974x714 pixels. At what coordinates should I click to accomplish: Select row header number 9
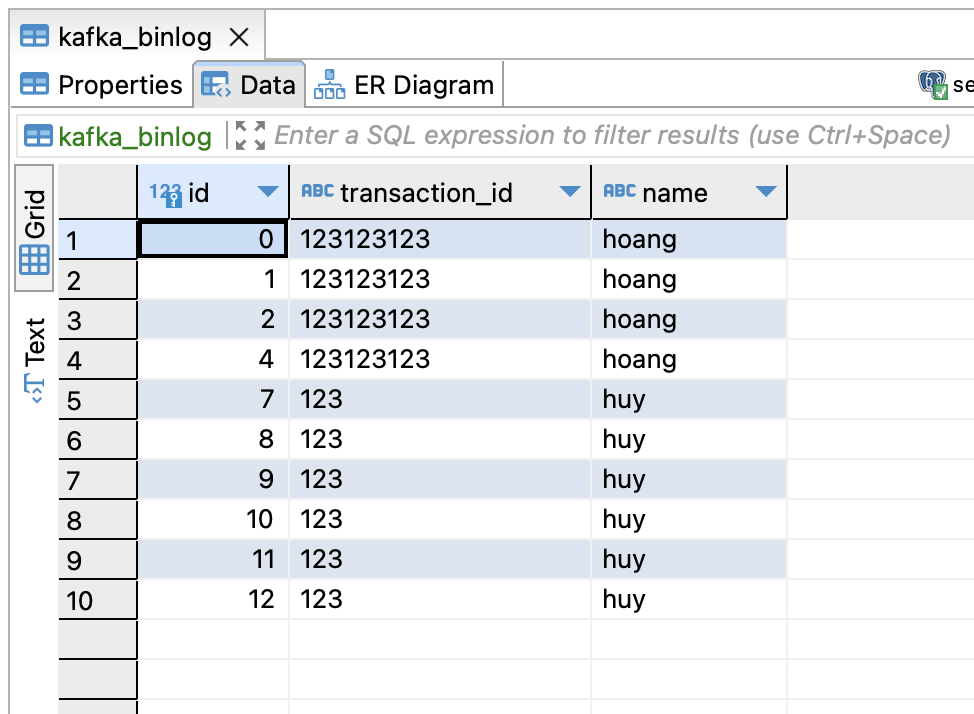click(98, 560)
